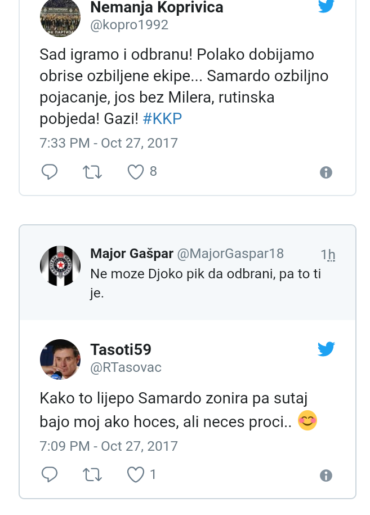Click Twitter bird logo on Tasoti59 tweet
The width and height of the screenshot is (370, 515).
click(326, 349)
